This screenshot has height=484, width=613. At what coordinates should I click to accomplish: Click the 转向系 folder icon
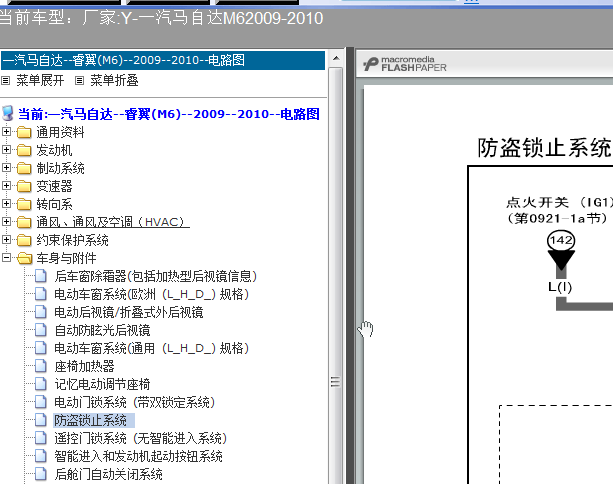point(24,204)
